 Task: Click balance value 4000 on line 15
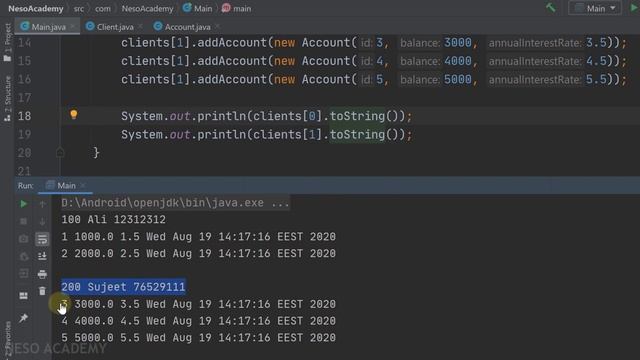click(x=458, y=61)
